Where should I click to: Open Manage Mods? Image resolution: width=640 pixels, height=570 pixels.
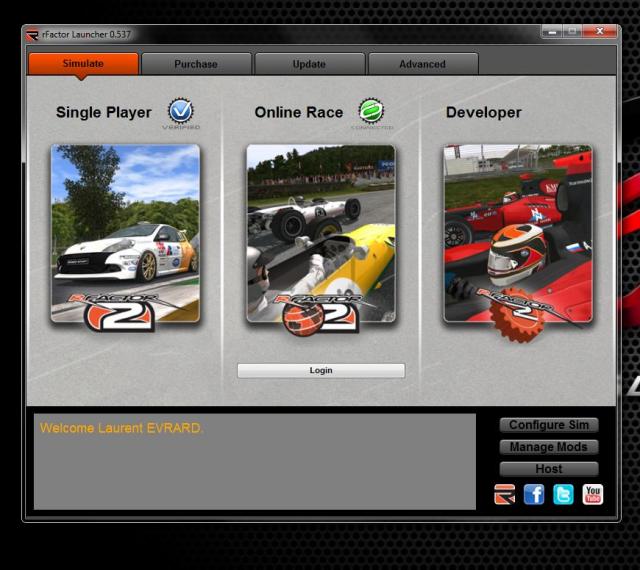549,447
